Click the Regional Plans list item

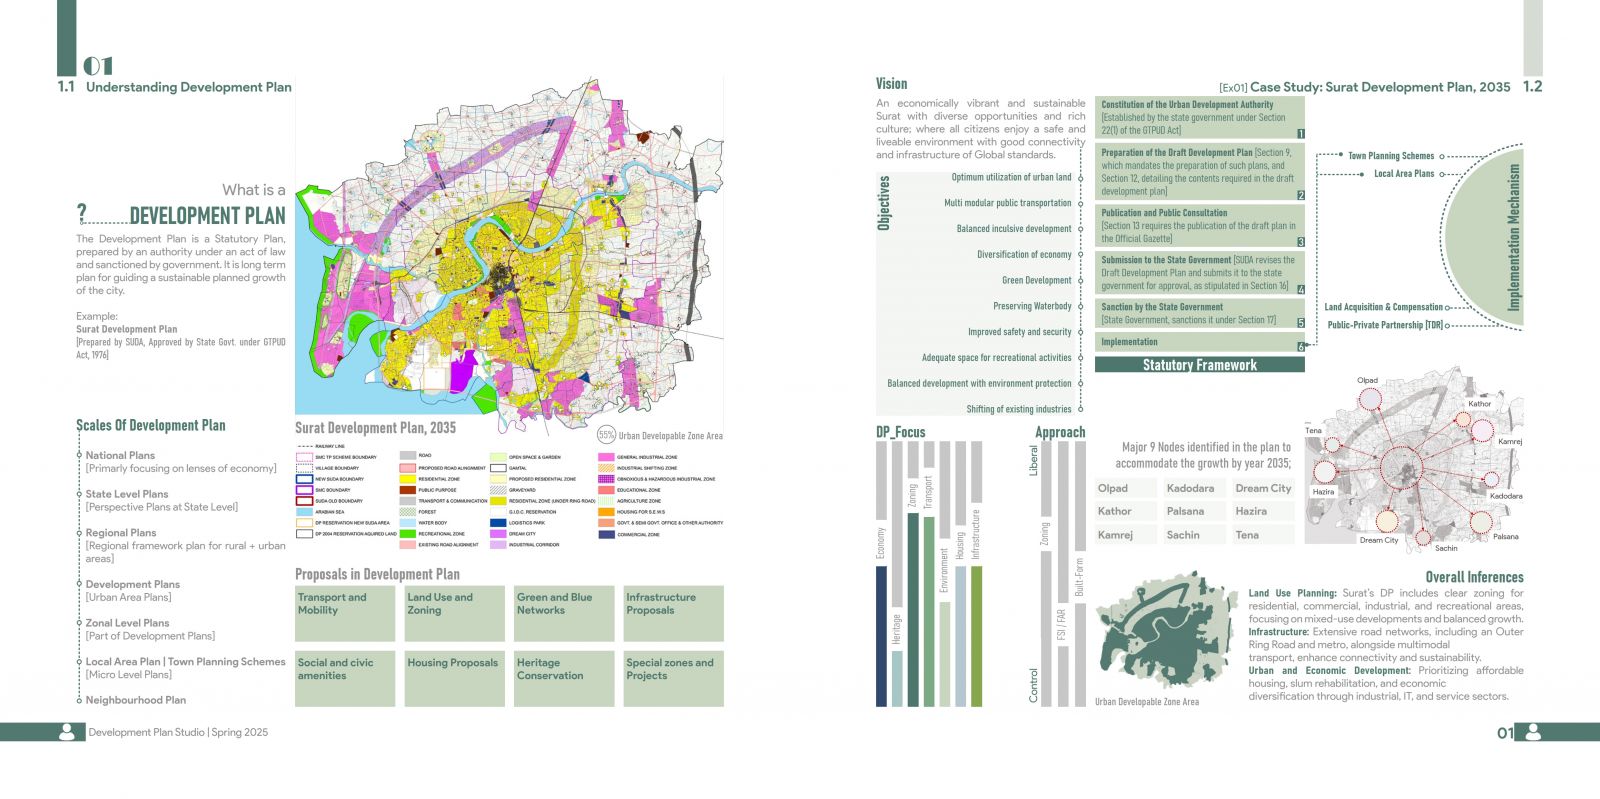tap(185, 545)
